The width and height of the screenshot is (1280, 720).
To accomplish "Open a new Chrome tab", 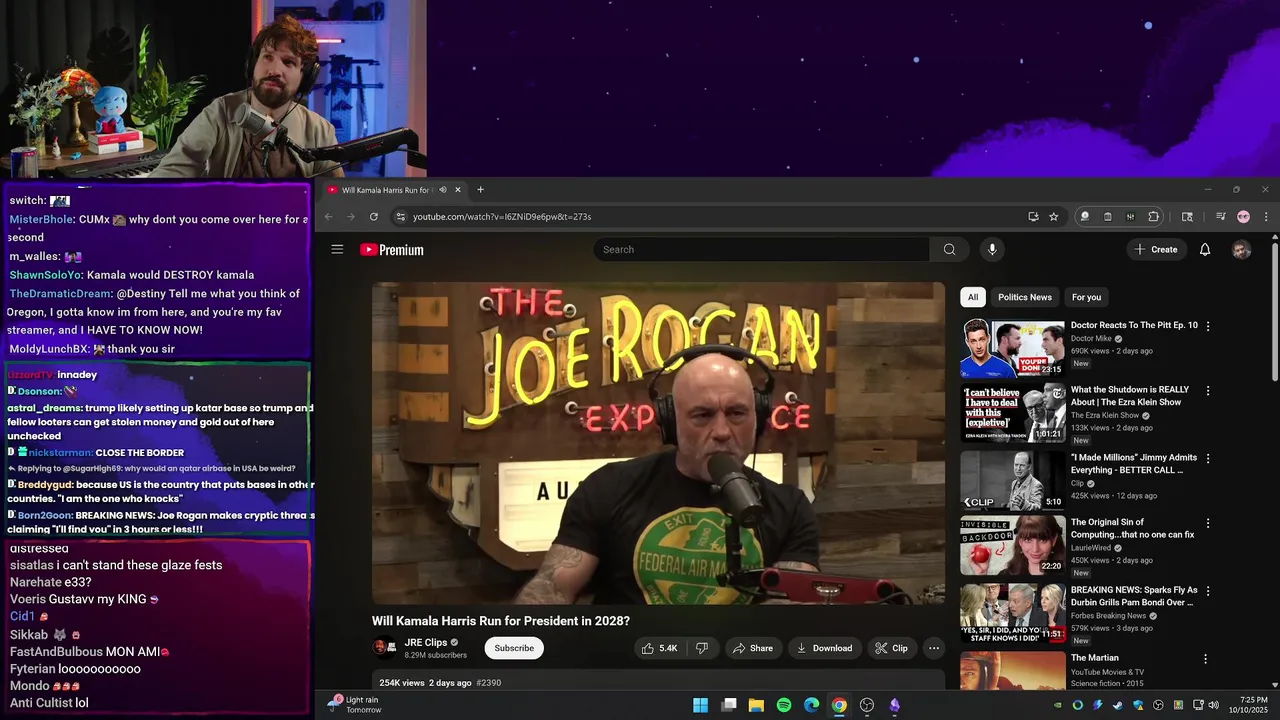I will coord(480,190).
